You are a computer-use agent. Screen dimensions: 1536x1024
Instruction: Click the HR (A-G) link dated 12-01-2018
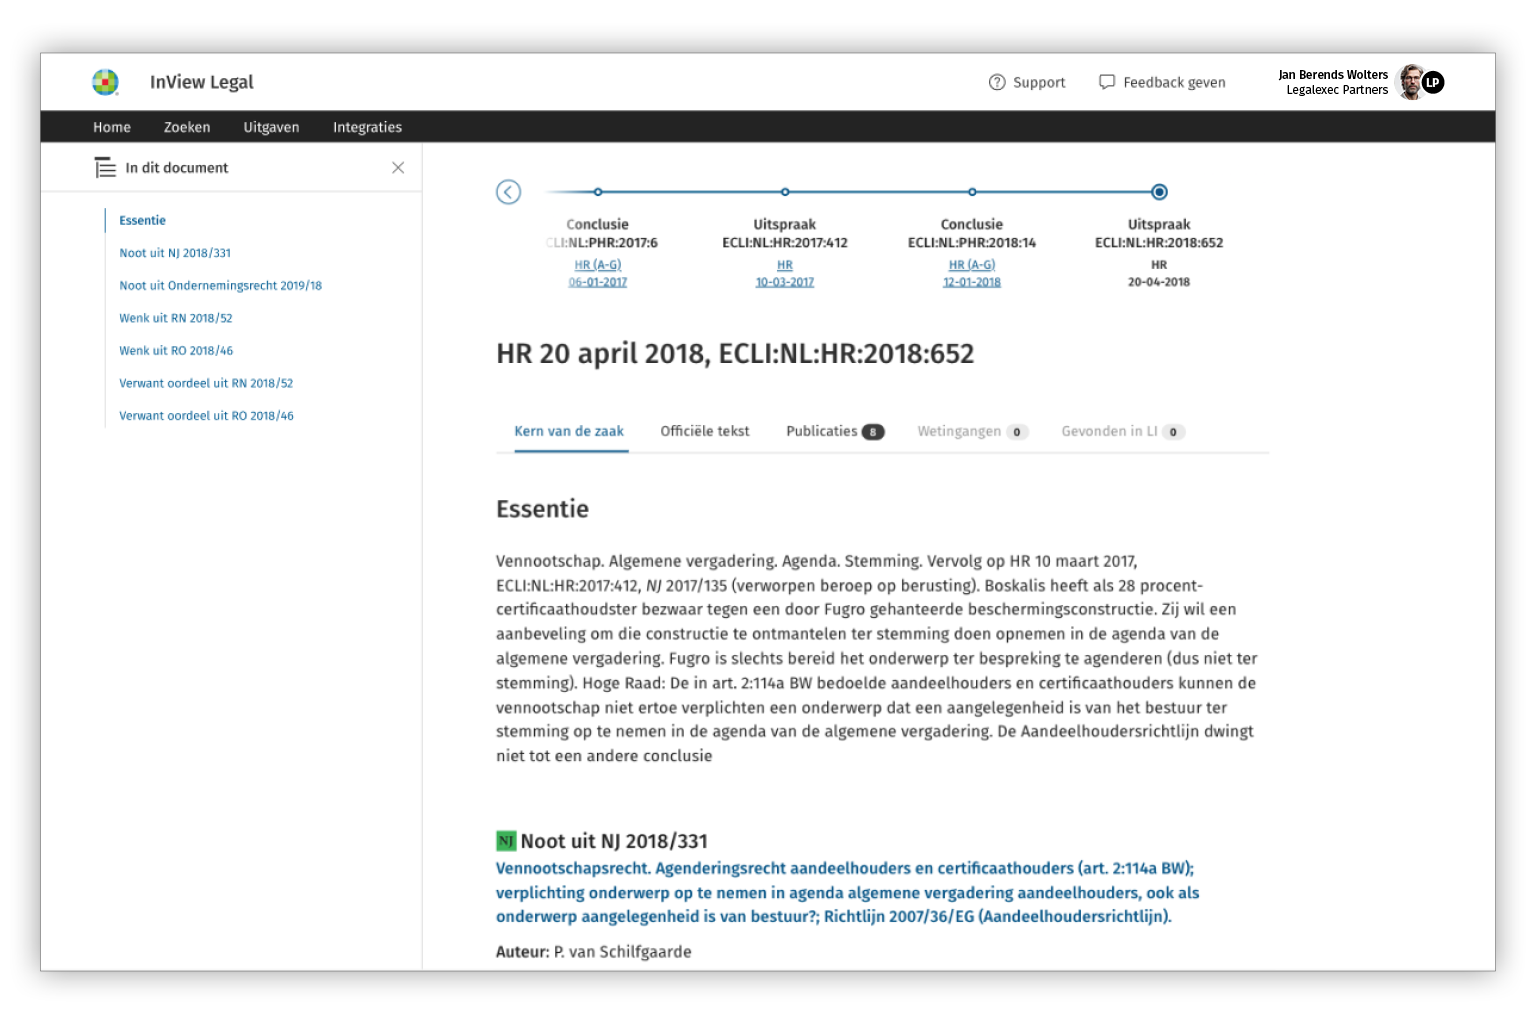tap(972, 265)
